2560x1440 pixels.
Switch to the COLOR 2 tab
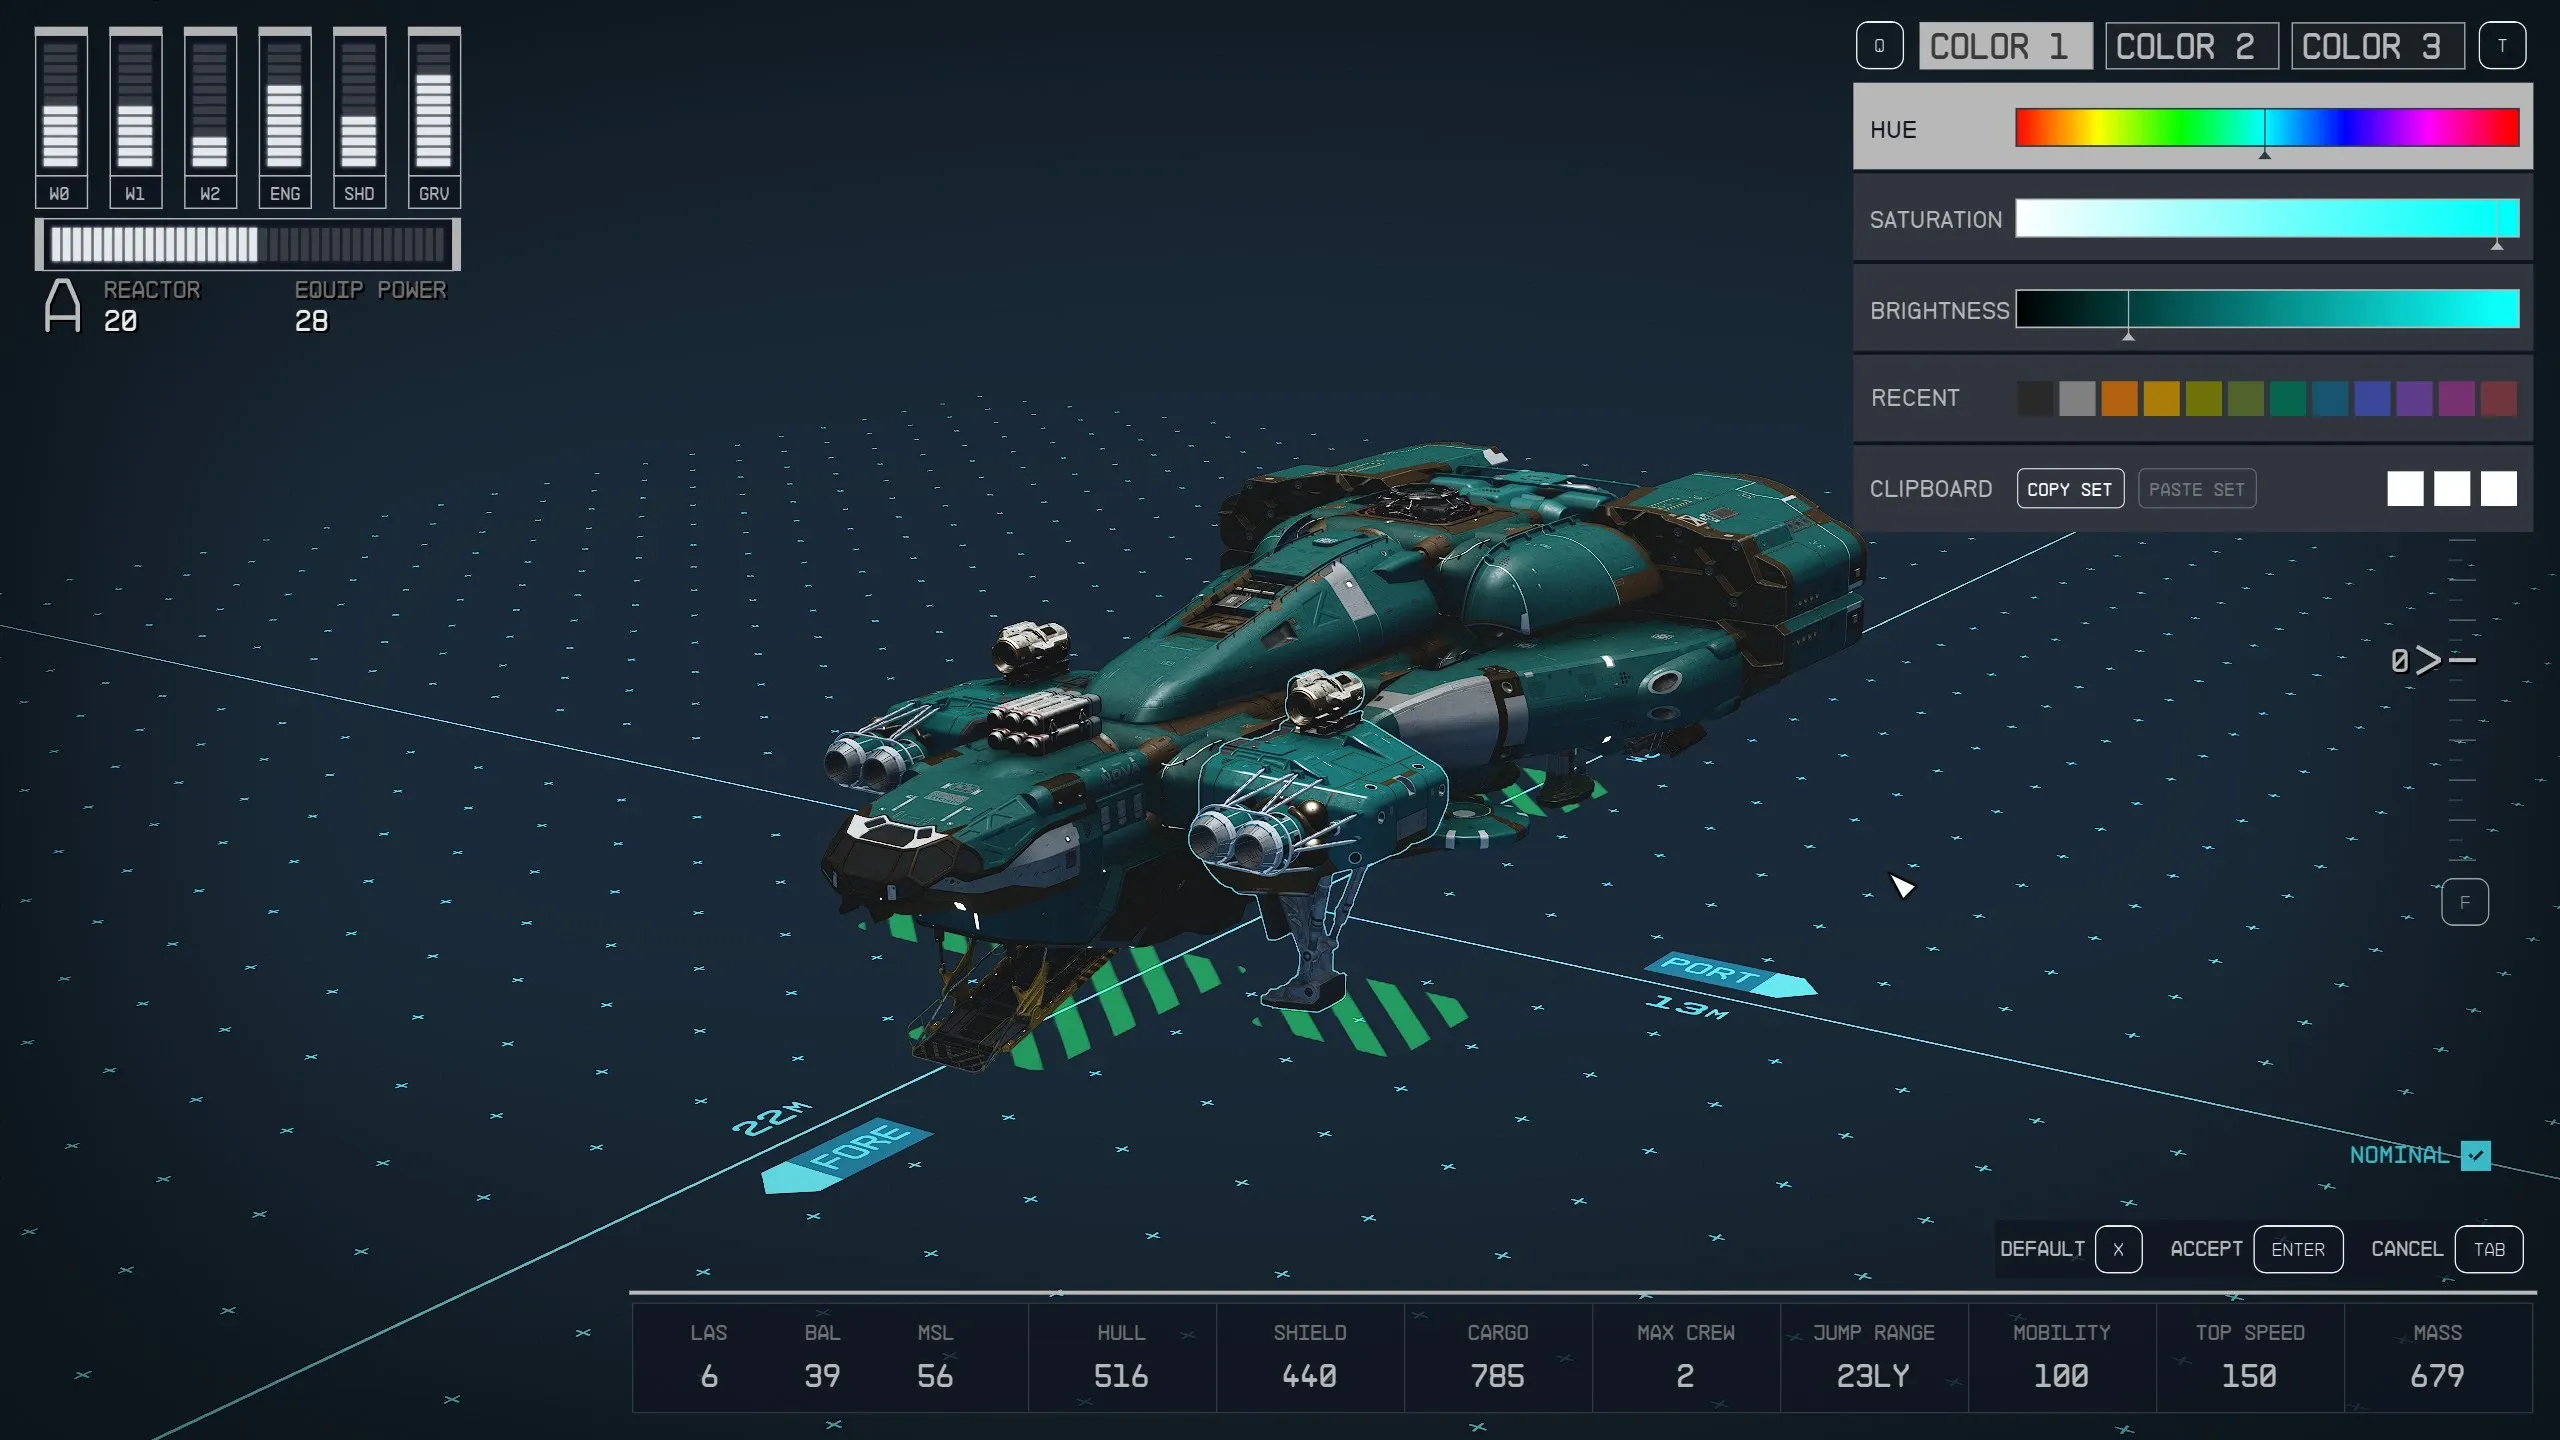2190,46
